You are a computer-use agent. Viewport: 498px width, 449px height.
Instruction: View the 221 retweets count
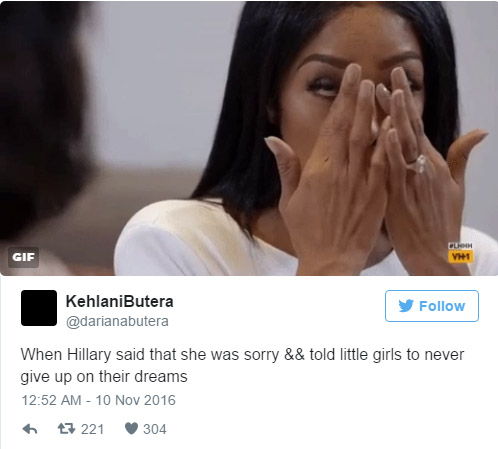click(x=92, y=429)
